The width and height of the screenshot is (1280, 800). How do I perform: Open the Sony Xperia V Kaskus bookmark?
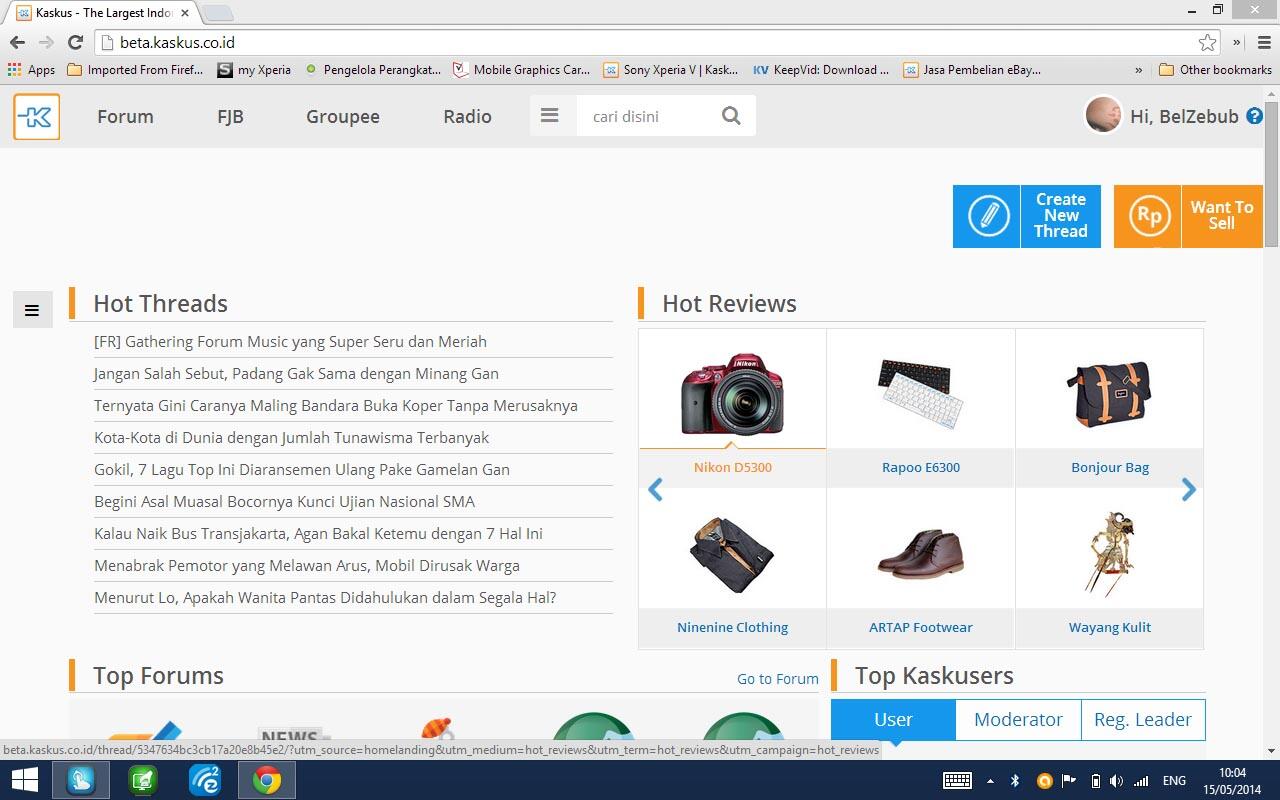pyautogui.click(x=672, y=70)
